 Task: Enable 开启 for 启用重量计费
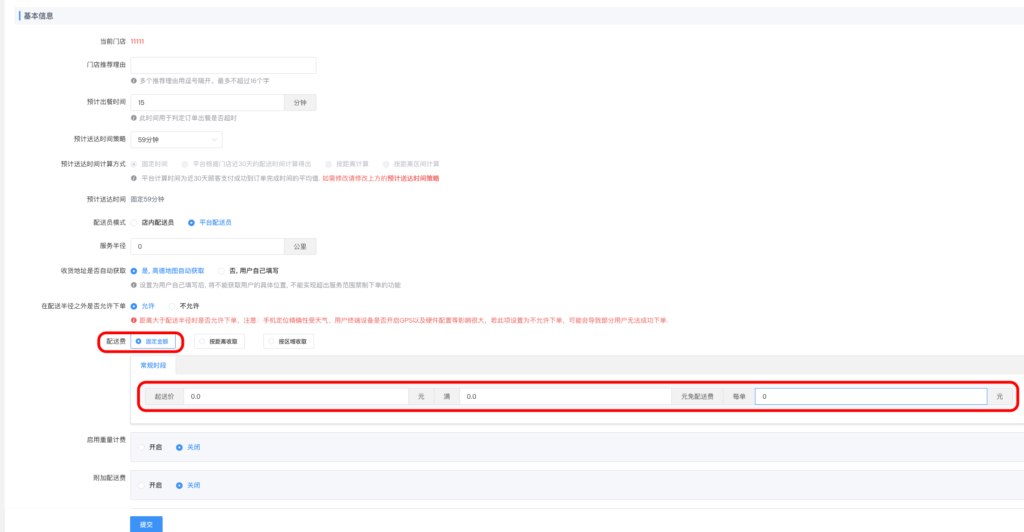pos(141,447)
